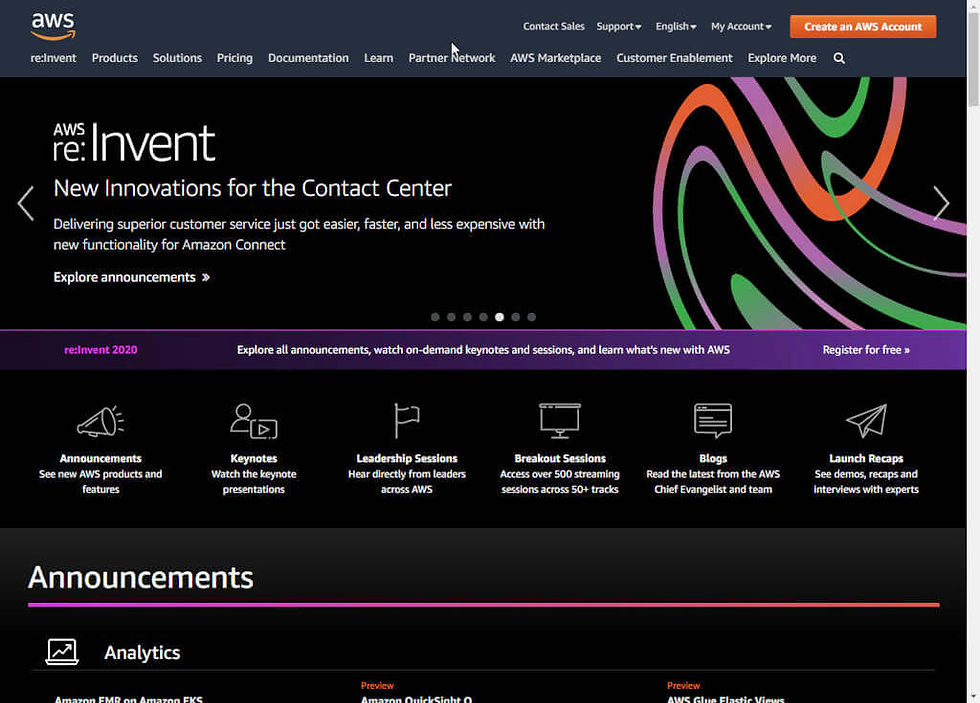This screenshot has height=703, width=980.
Task: Open the Leadership Sessions title link
Action: pos(407,458)
